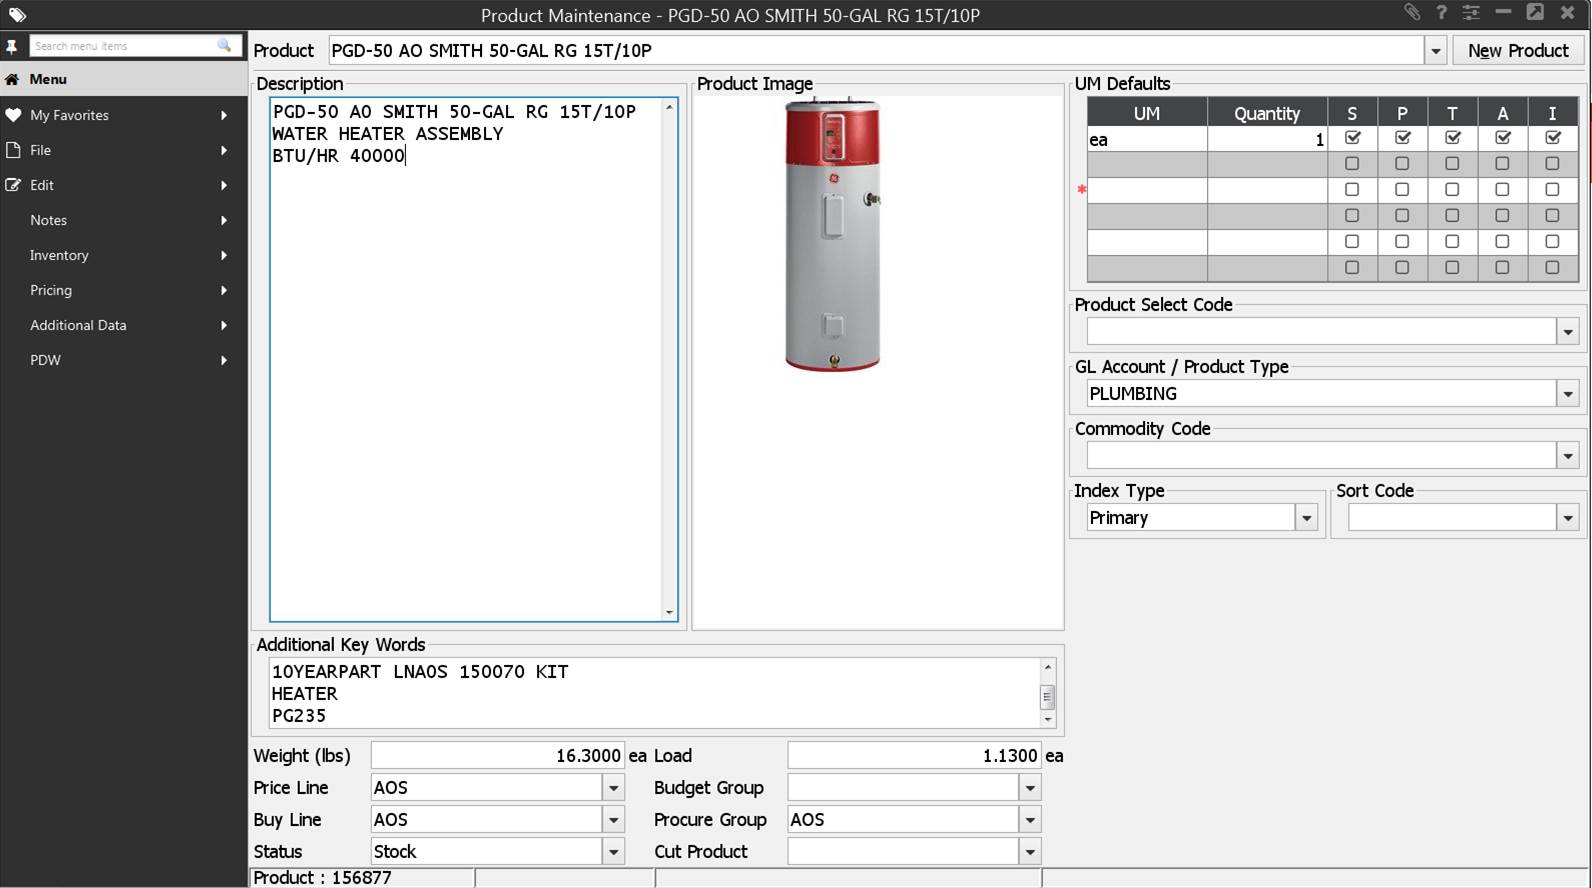
Task: Open the GL Account PLUMBING dropdown
Action: [1567, 394]
